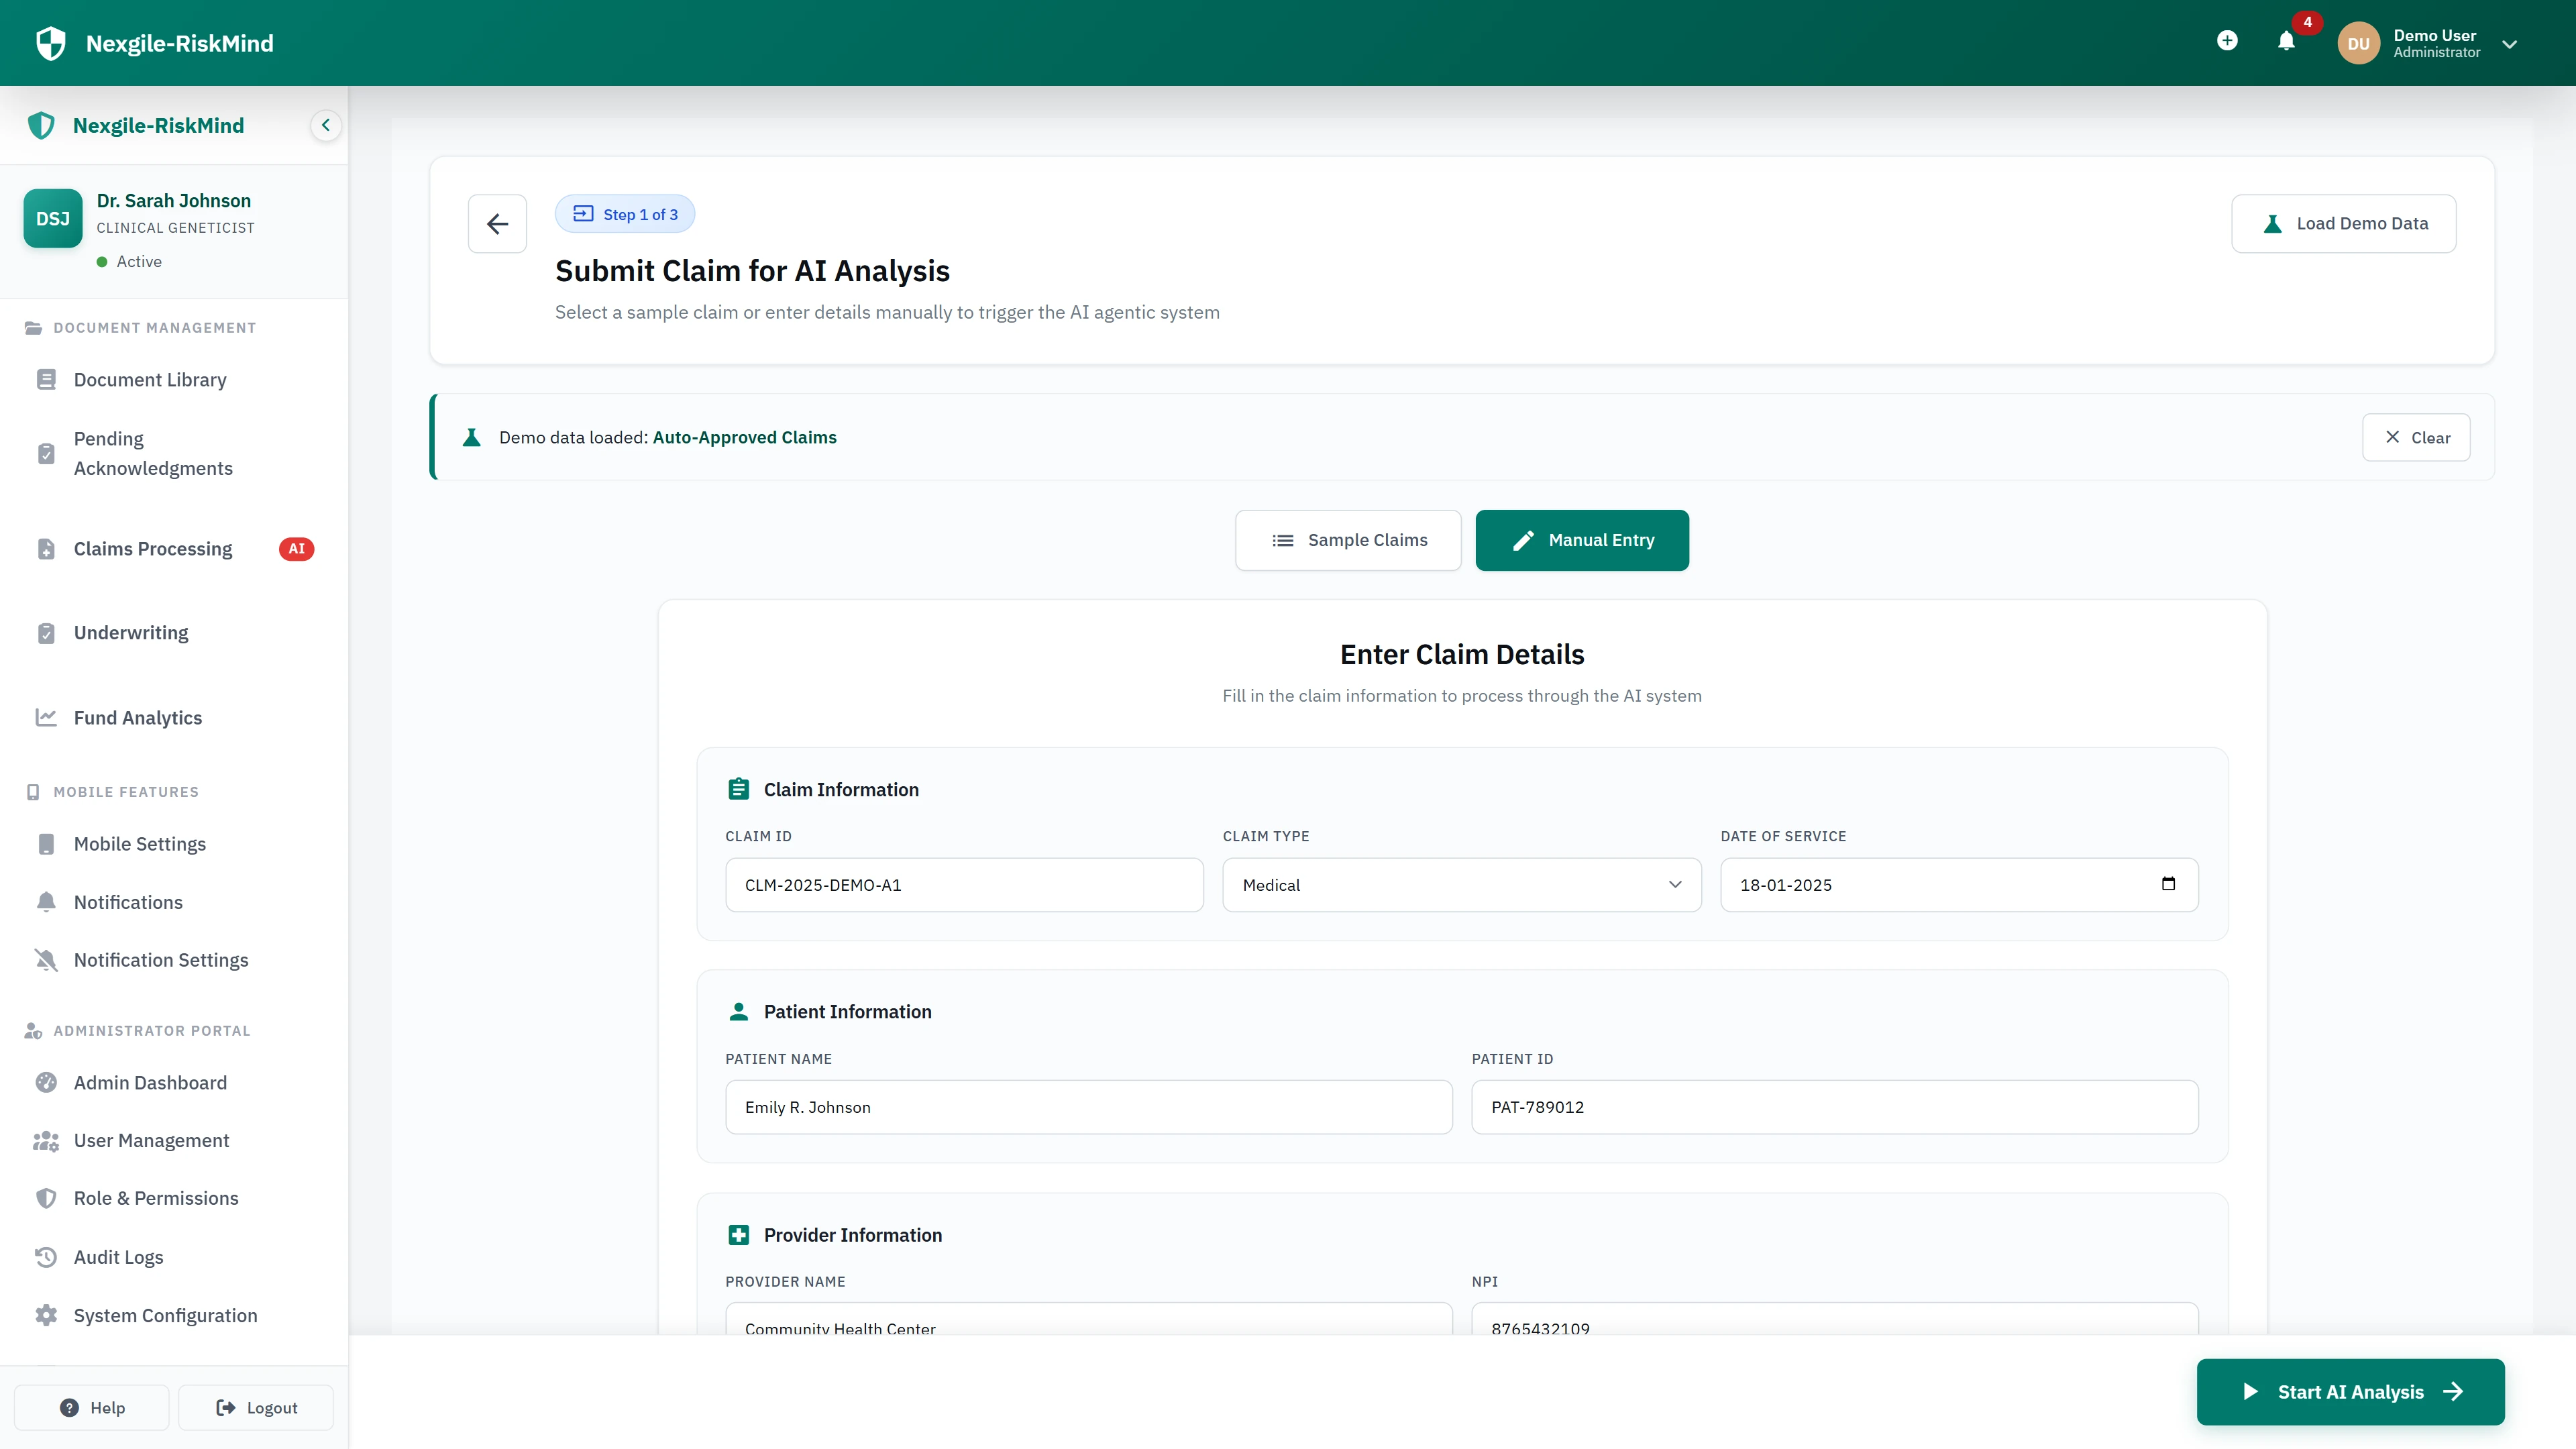Open Audit Logs via the history icon
2576x1449 pixels.
119,1257
